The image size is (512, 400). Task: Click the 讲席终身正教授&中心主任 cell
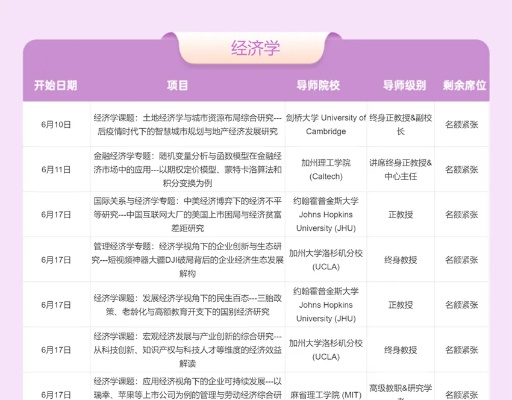pos(401,169)
